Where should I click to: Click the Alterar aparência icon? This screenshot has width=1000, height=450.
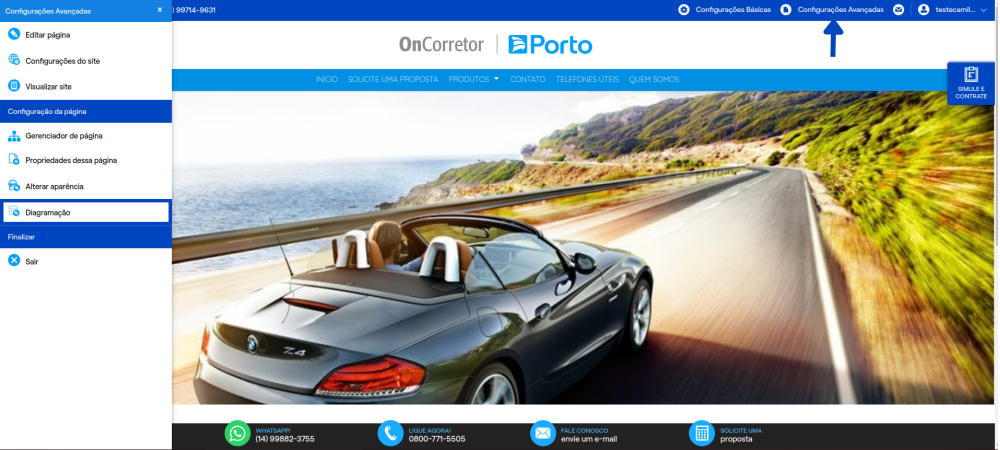pyautogui.click(x=14, y=185)
